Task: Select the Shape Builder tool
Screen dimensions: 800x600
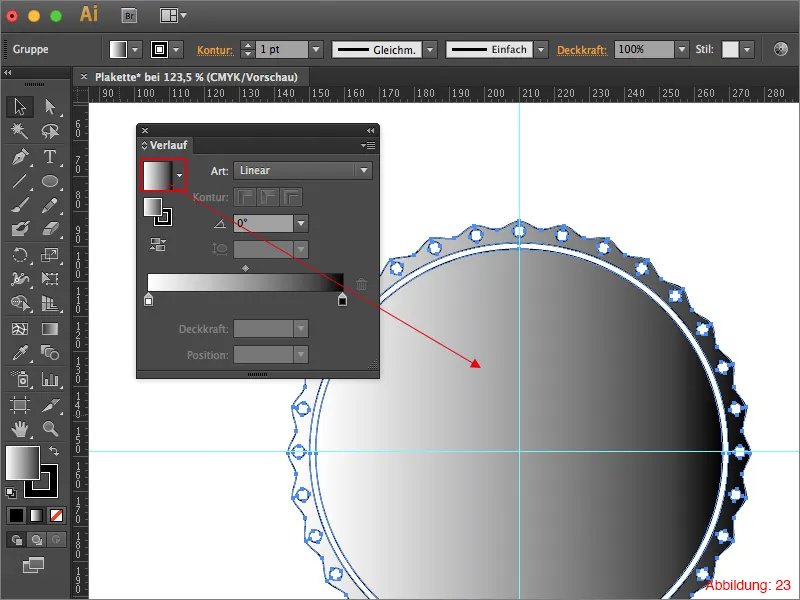Action: [20, 303]
